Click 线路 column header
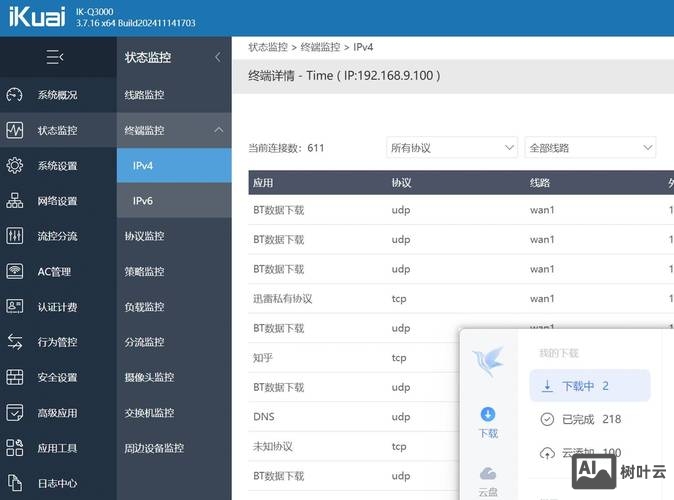Image resolution: width=674 pixels, height=500 pixels. 540,183
